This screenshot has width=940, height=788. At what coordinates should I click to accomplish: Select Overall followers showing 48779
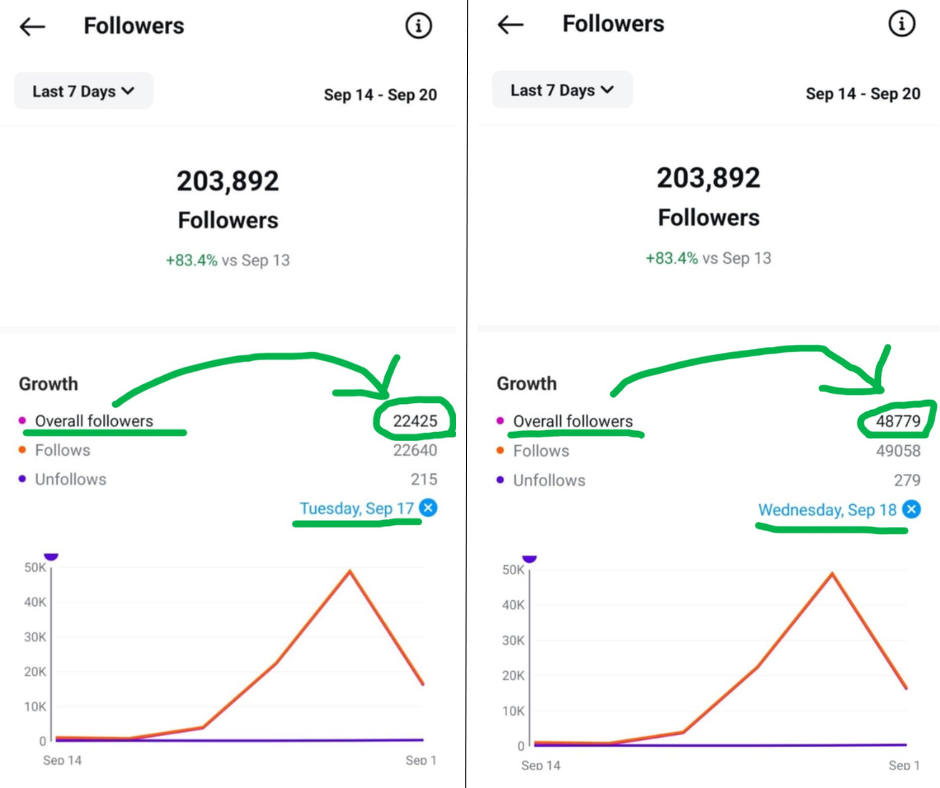click(573, 421)
